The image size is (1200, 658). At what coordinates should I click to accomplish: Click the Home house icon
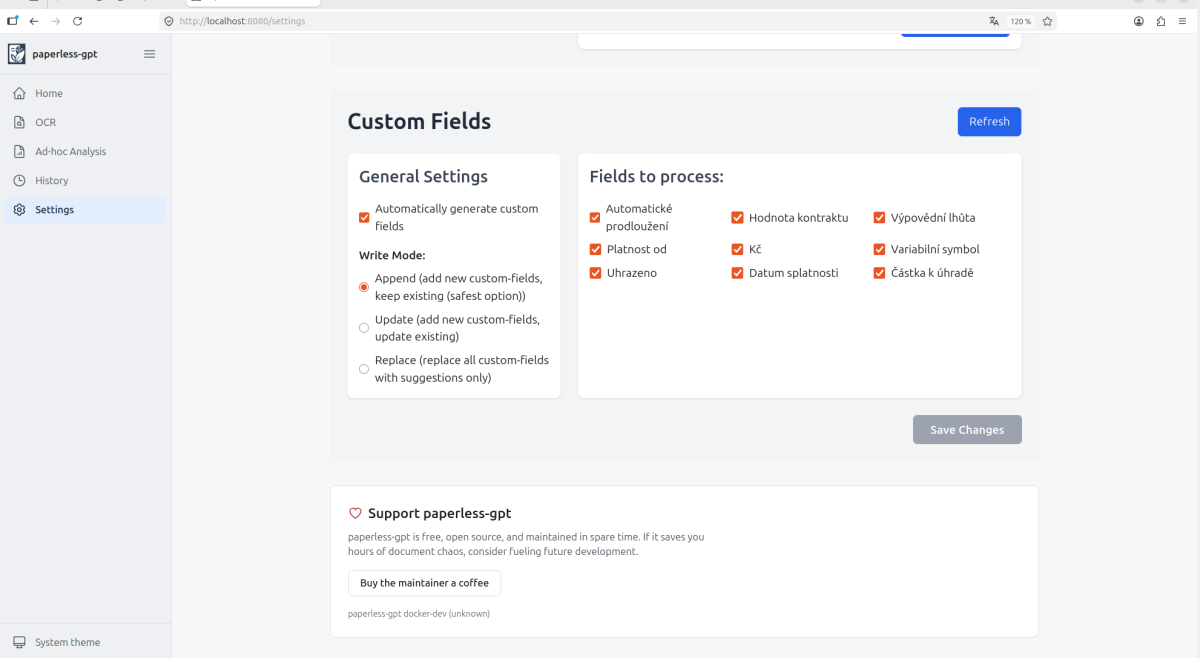tap(19, 93)
